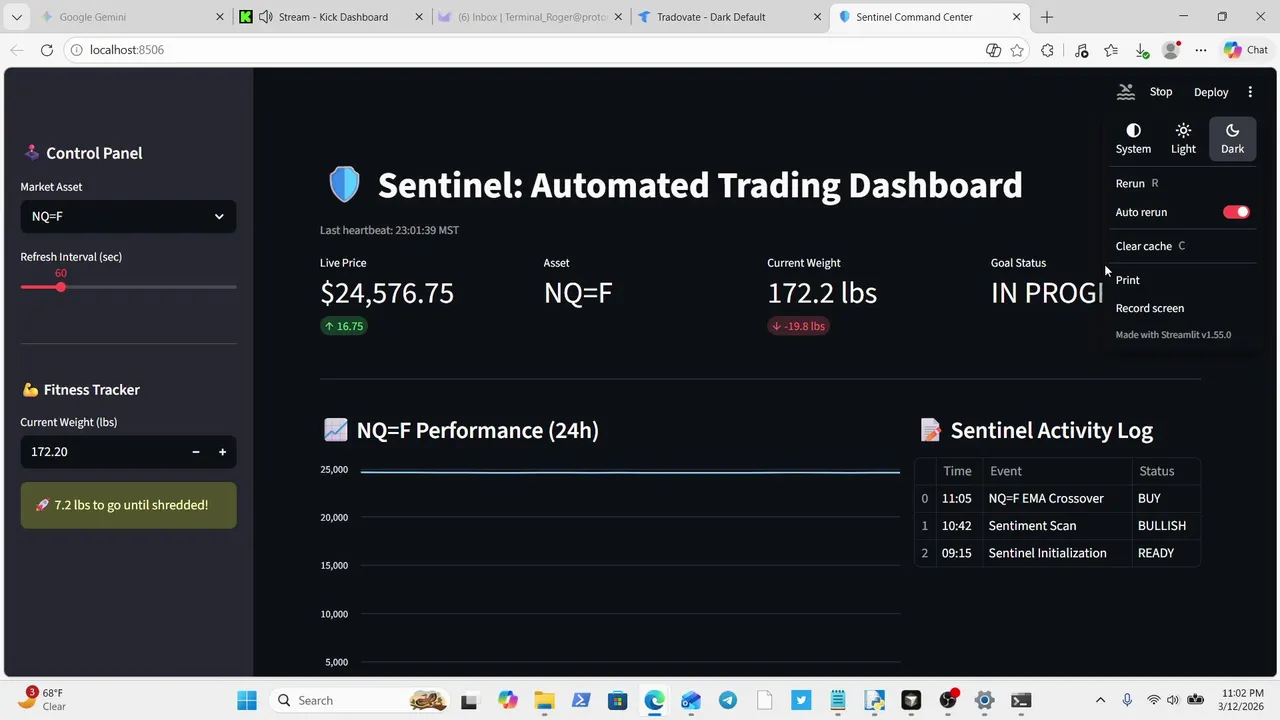Click the browser back arrow
The width and height of the screenshot is (1280, 720).
tap(17, 50)
